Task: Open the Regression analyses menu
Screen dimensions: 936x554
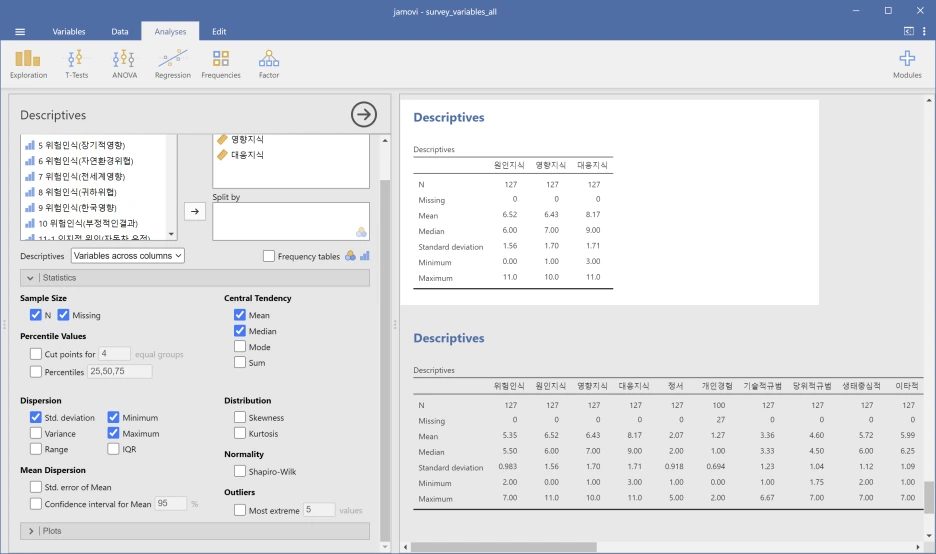Action: click(173, 64)
